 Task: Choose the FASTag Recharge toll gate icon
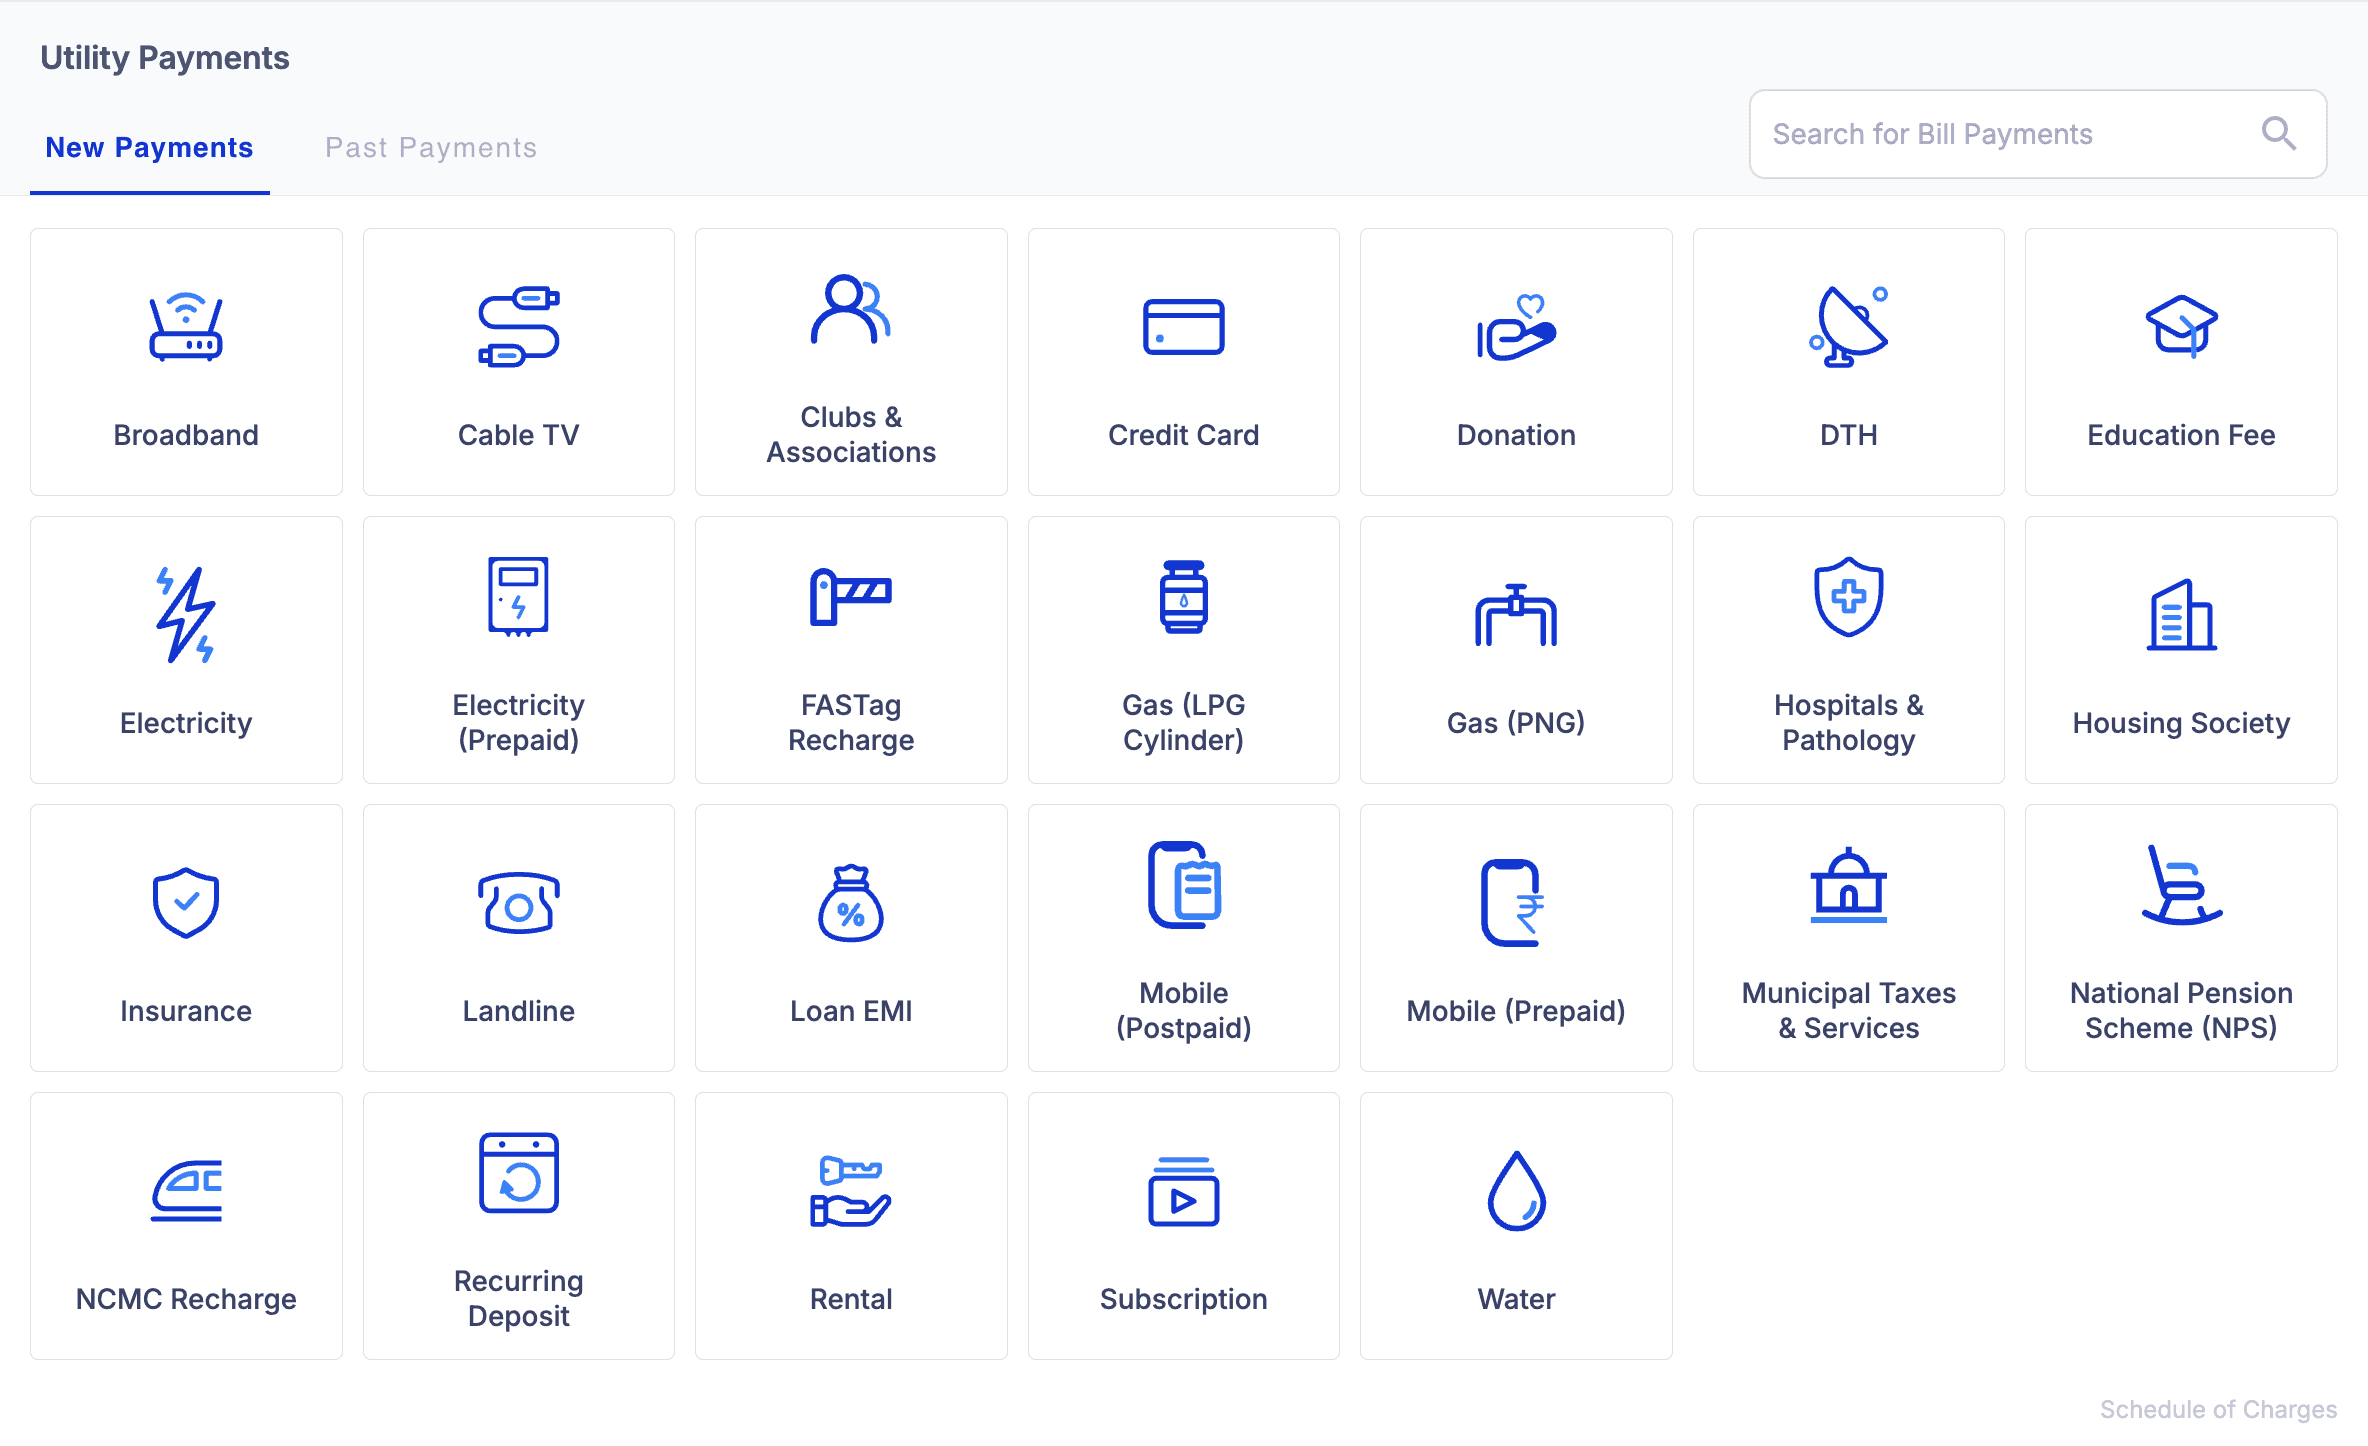point(850,597)
